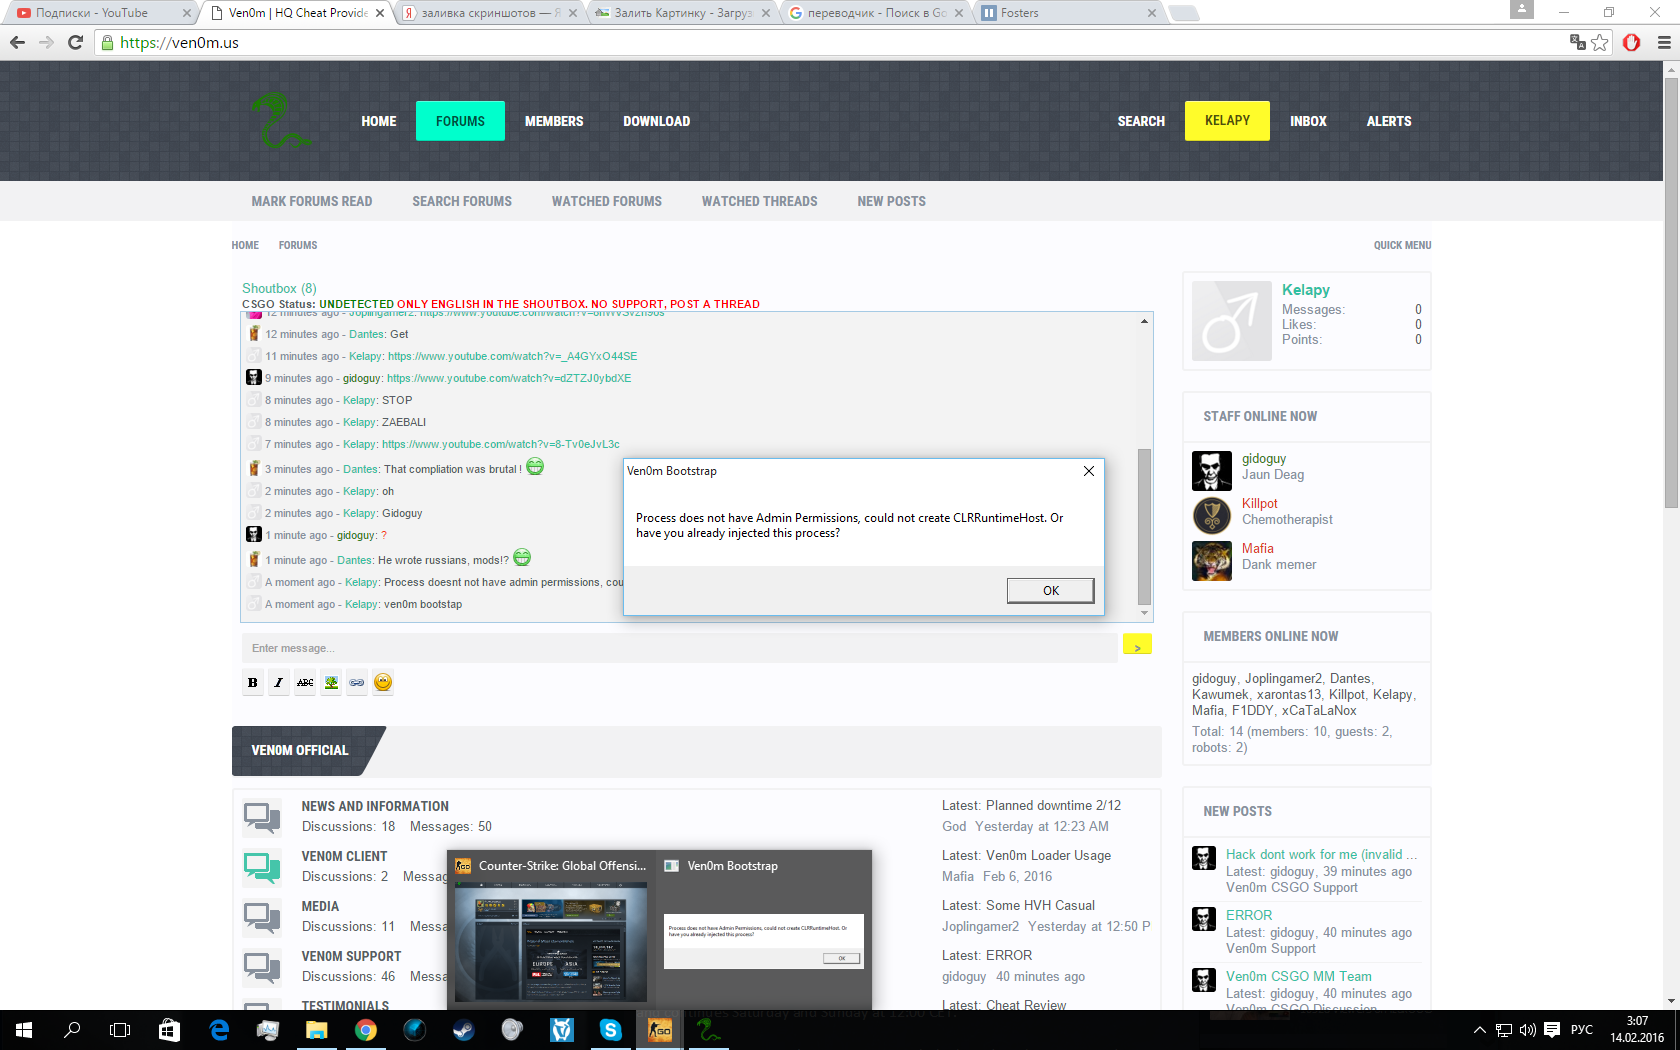1680x1050 pixels.
Task: Click the Chrome forward arrow
Action: (x=46, y=43)
